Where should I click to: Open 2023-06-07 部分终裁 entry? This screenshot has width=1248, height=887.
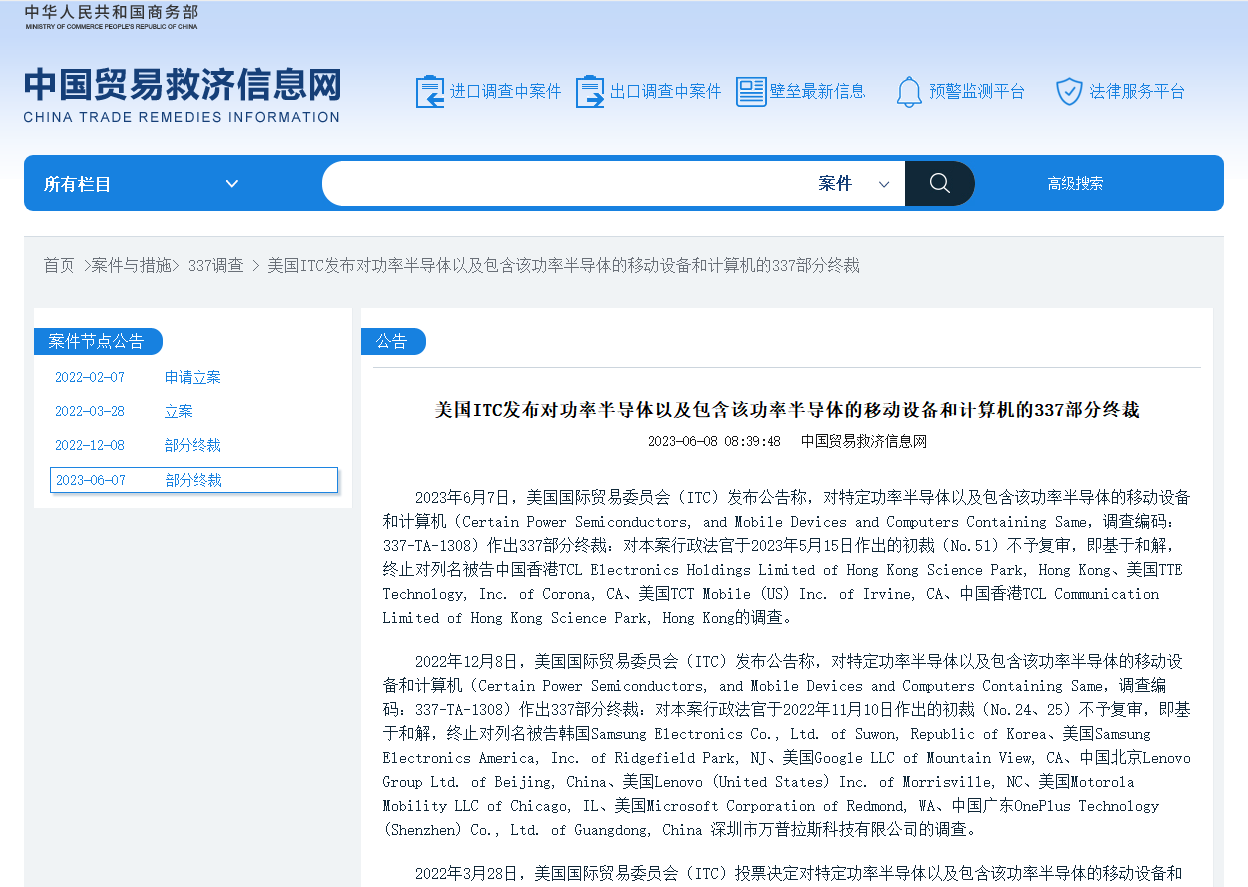click(194, 480)
